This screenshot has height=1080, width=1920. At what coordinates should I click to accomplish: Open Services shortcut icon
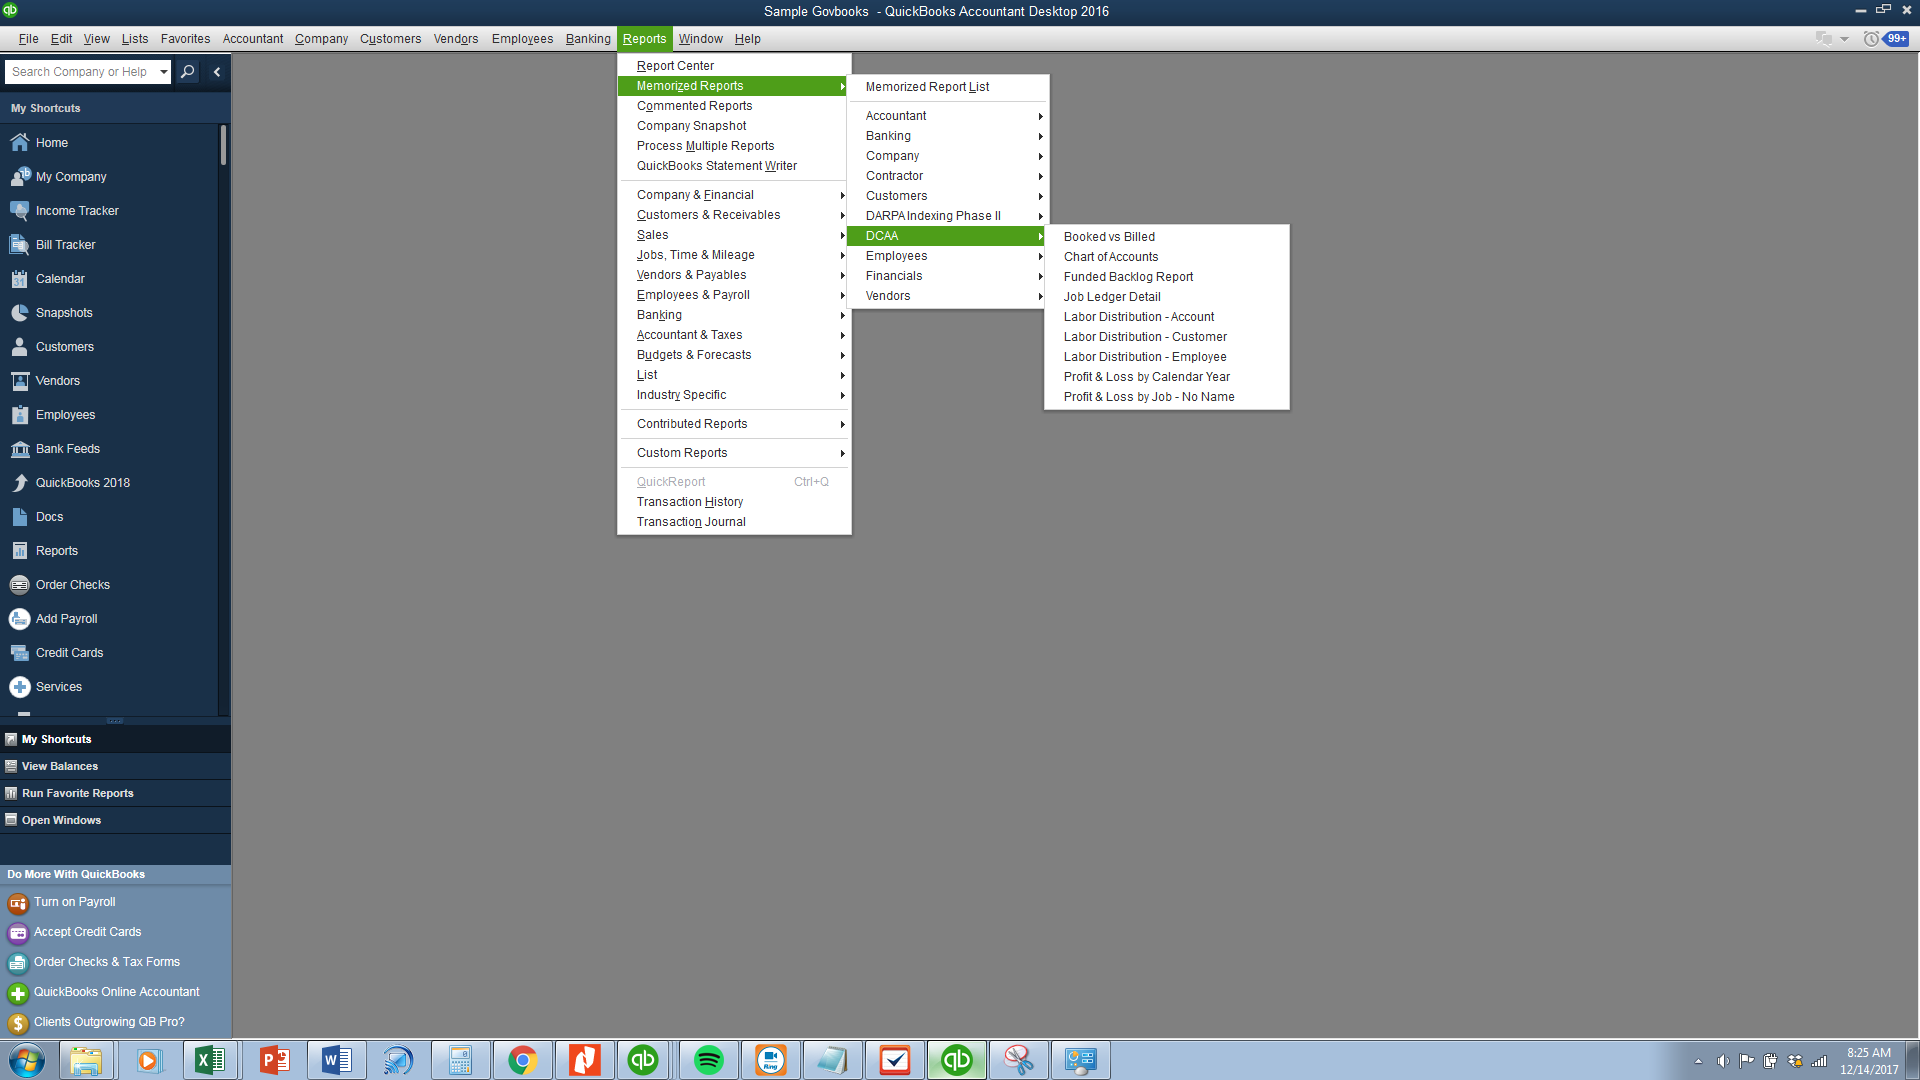tap(19, 687)
